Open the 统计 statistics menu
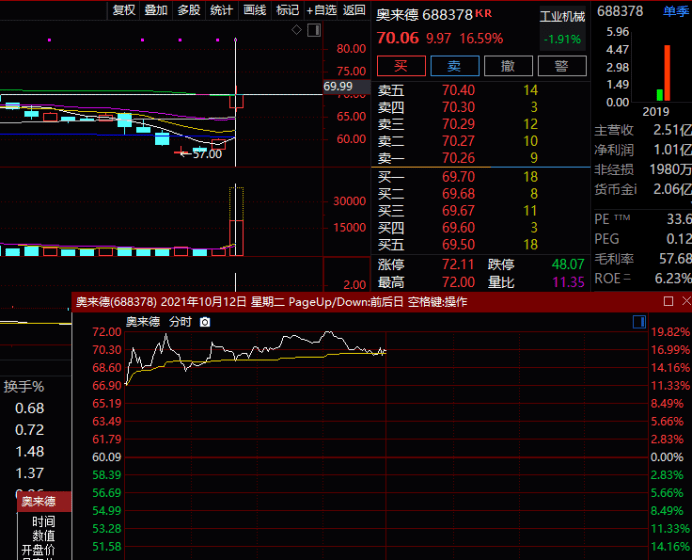This screenshot has height=560, width=693. (221, 10)
